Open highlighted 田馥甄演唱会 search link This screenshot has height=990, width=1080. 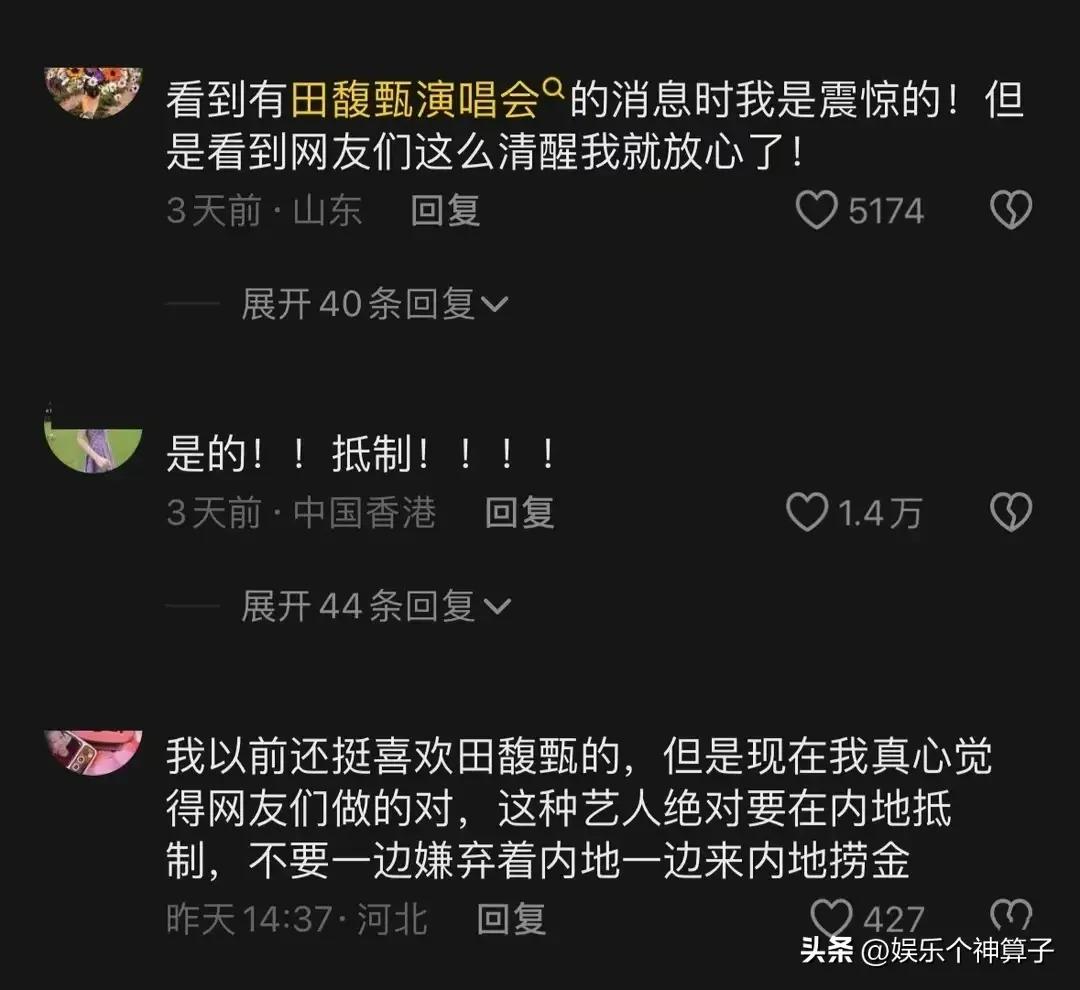tap(414, 100)
